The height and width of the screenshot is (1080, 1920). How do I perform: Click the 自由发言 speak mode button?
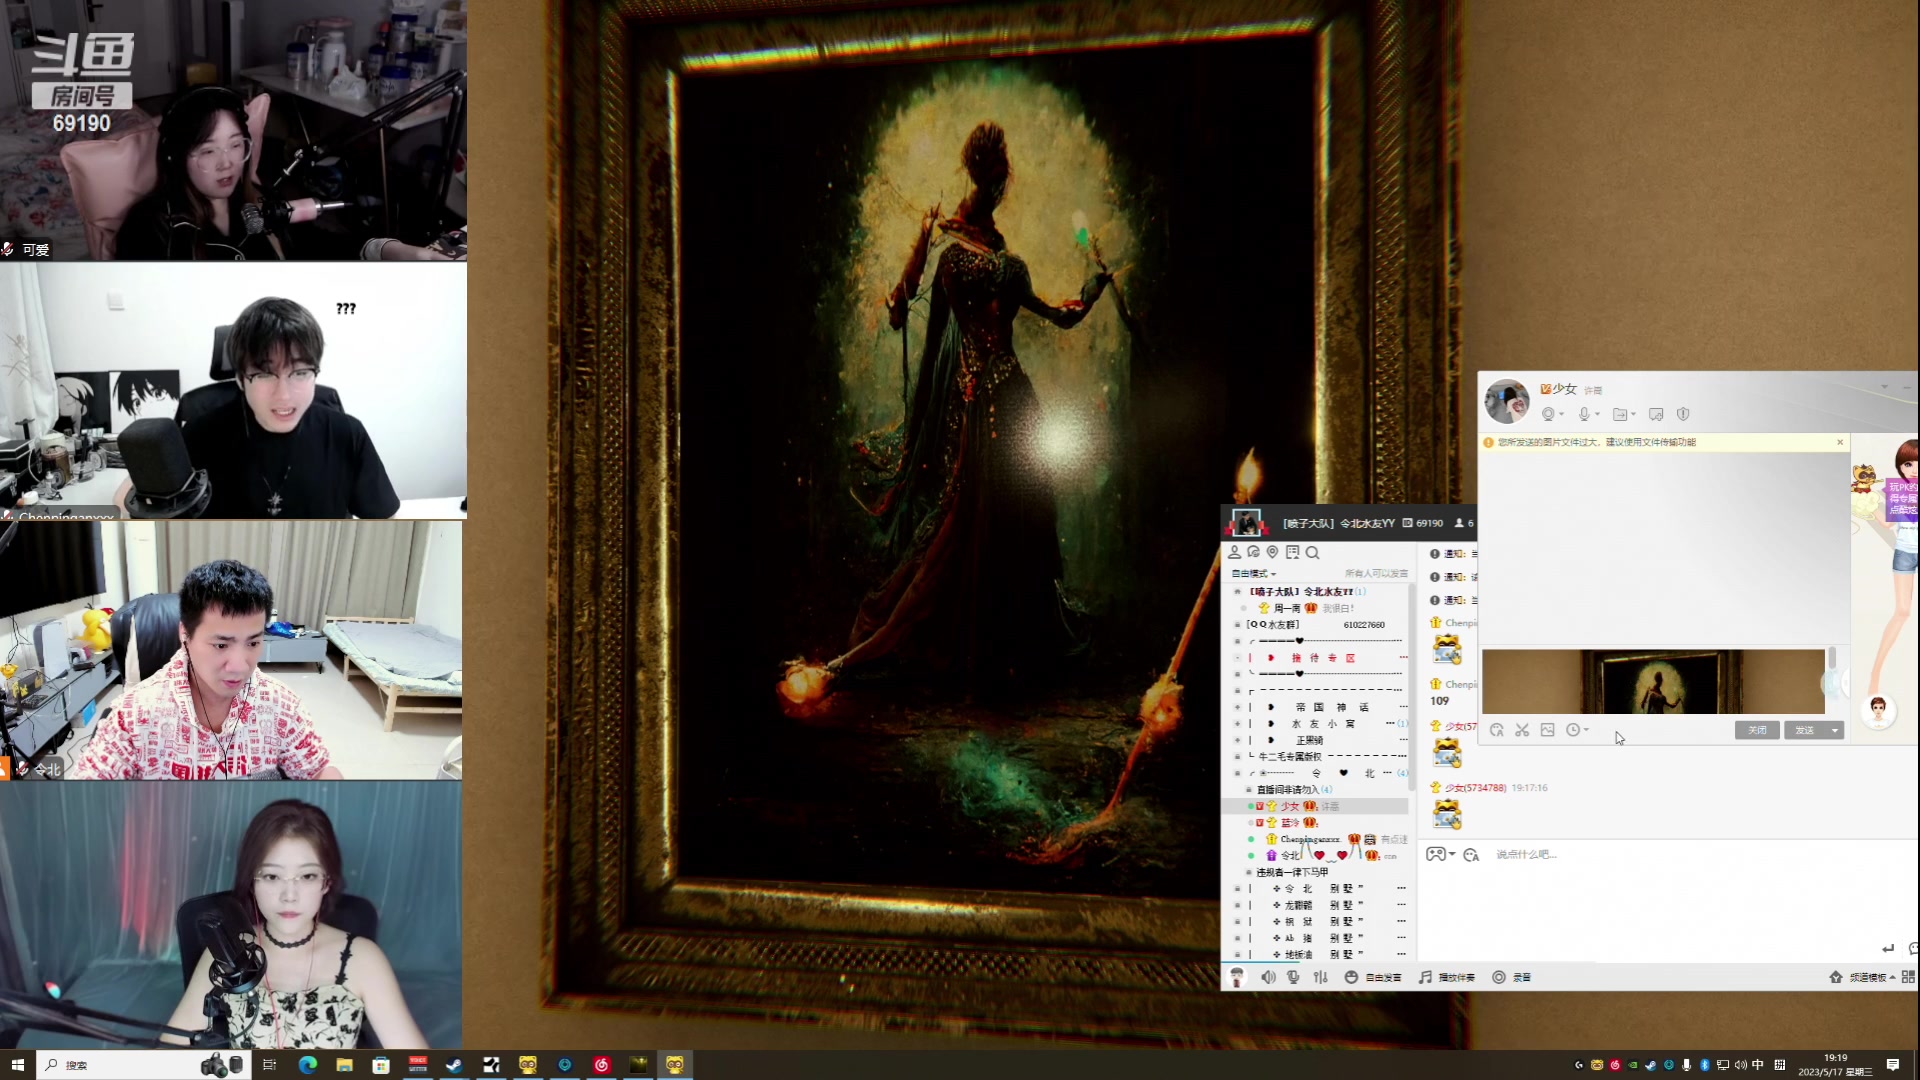coord(1373,977)
